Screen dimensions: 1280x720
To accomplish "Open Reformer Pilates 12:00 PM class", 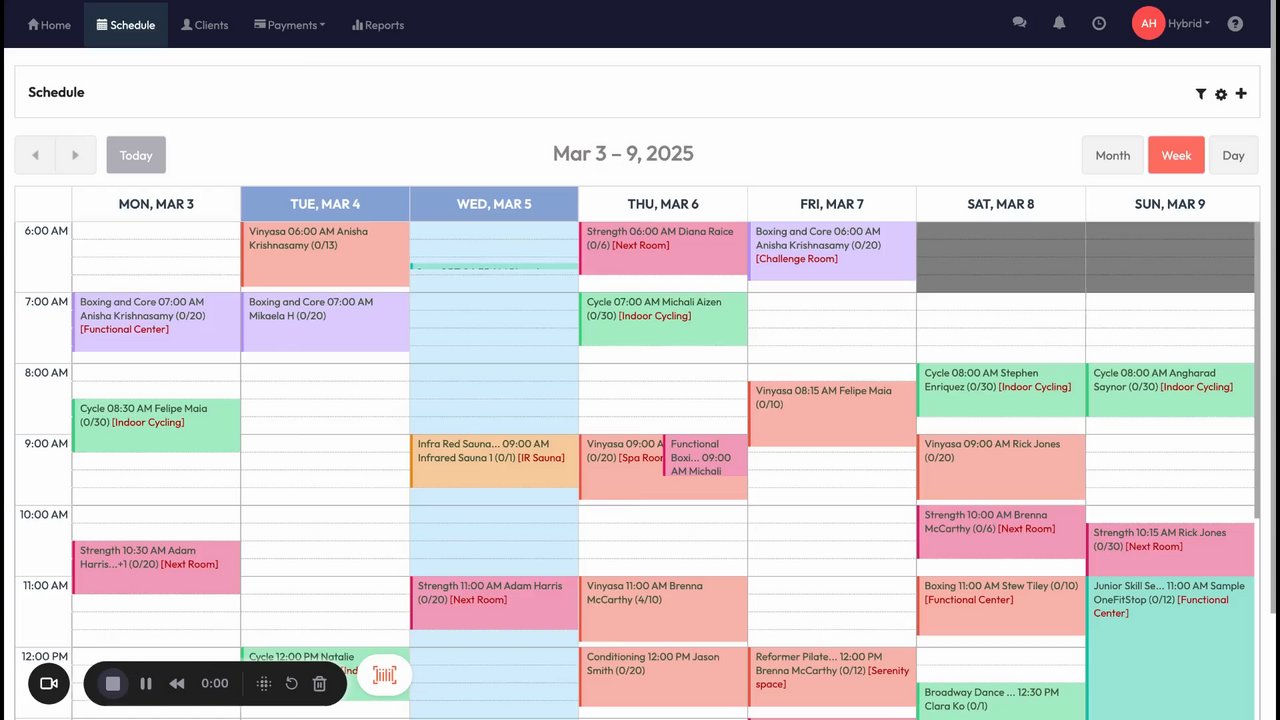I will point(832,677).
